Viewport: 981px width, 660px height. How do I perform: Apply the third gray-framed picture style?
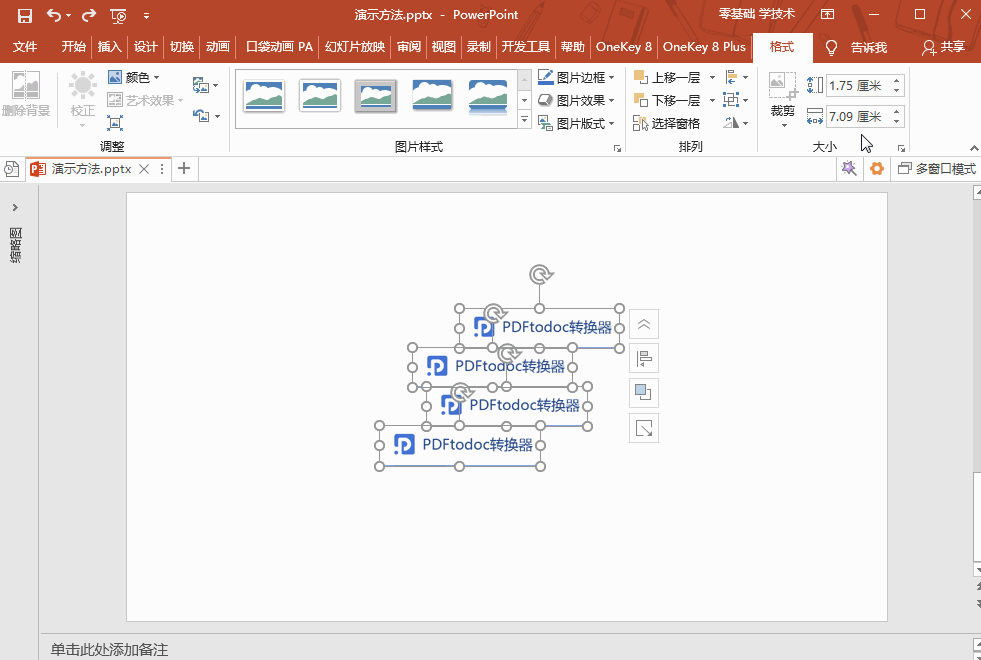[376, 96]
